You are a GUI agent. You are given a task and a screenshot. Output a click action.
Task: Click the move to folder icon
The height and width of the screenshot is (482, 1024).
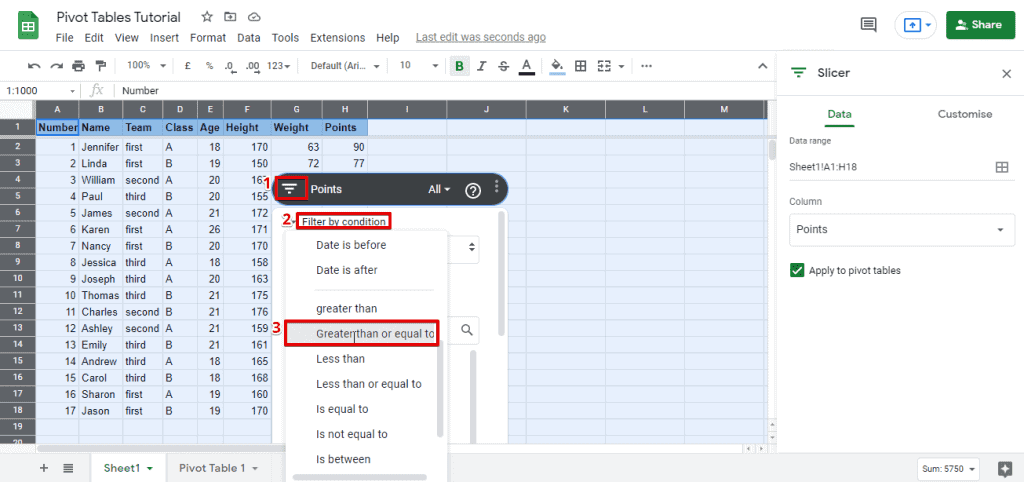[230, 17]
